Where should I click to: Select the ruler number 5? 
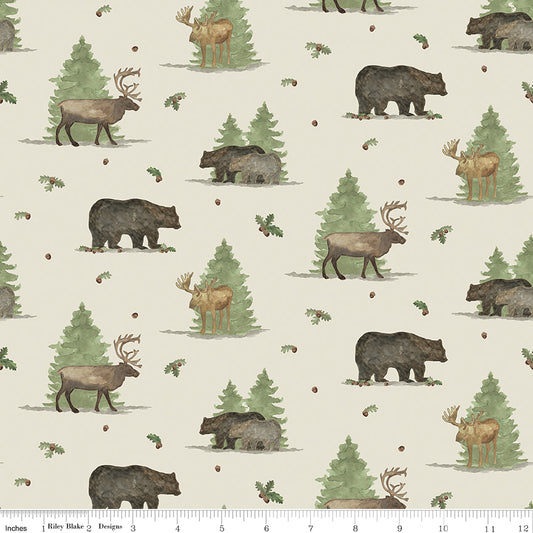pos(222,529)
